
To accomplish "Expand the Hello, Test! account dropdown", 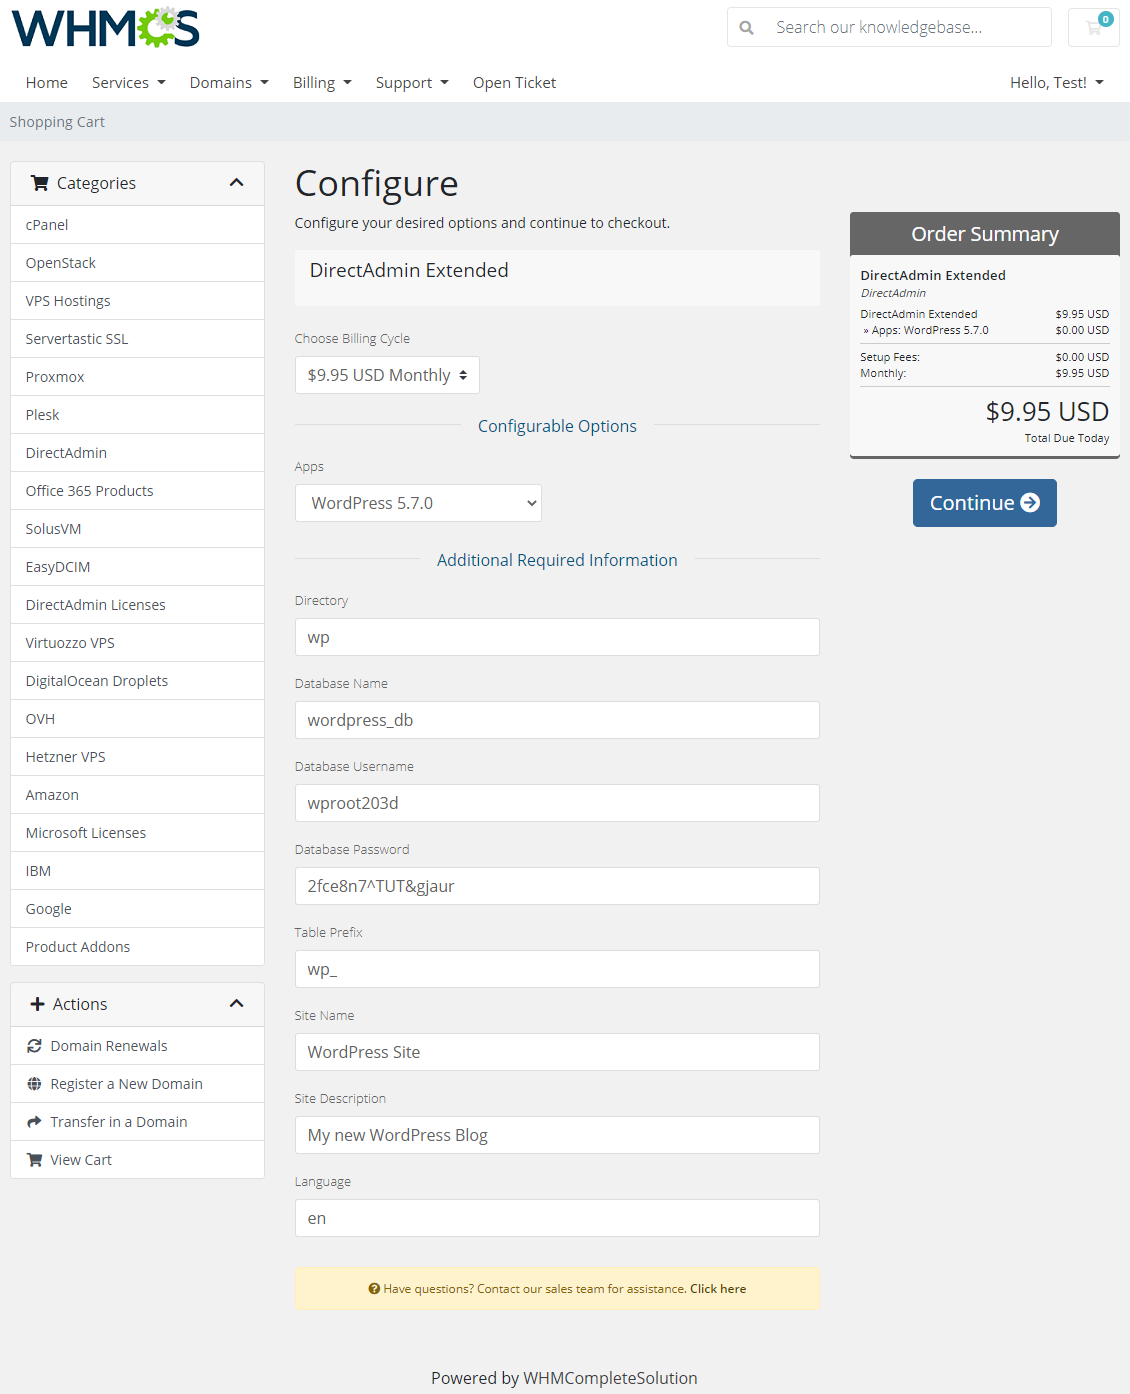I will tap(1056, 82).
